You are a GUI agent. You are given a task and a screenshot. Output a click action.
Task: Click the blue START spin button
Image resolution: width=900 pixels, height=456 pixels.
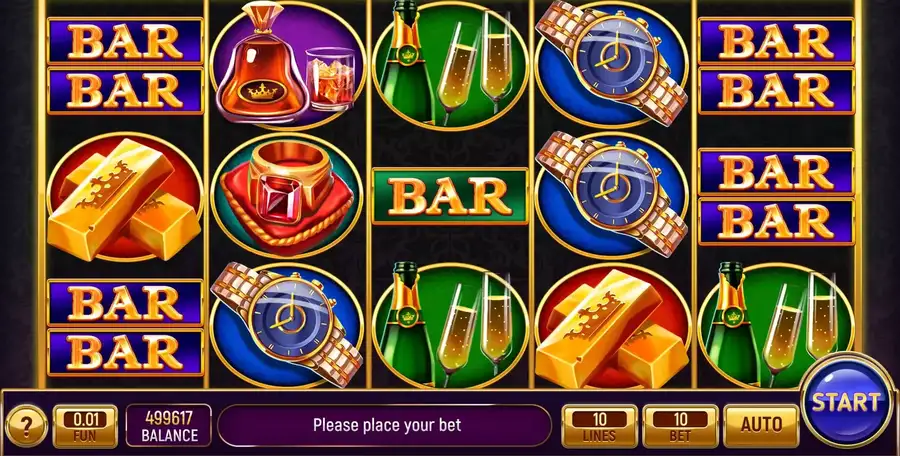click(847, 401)
